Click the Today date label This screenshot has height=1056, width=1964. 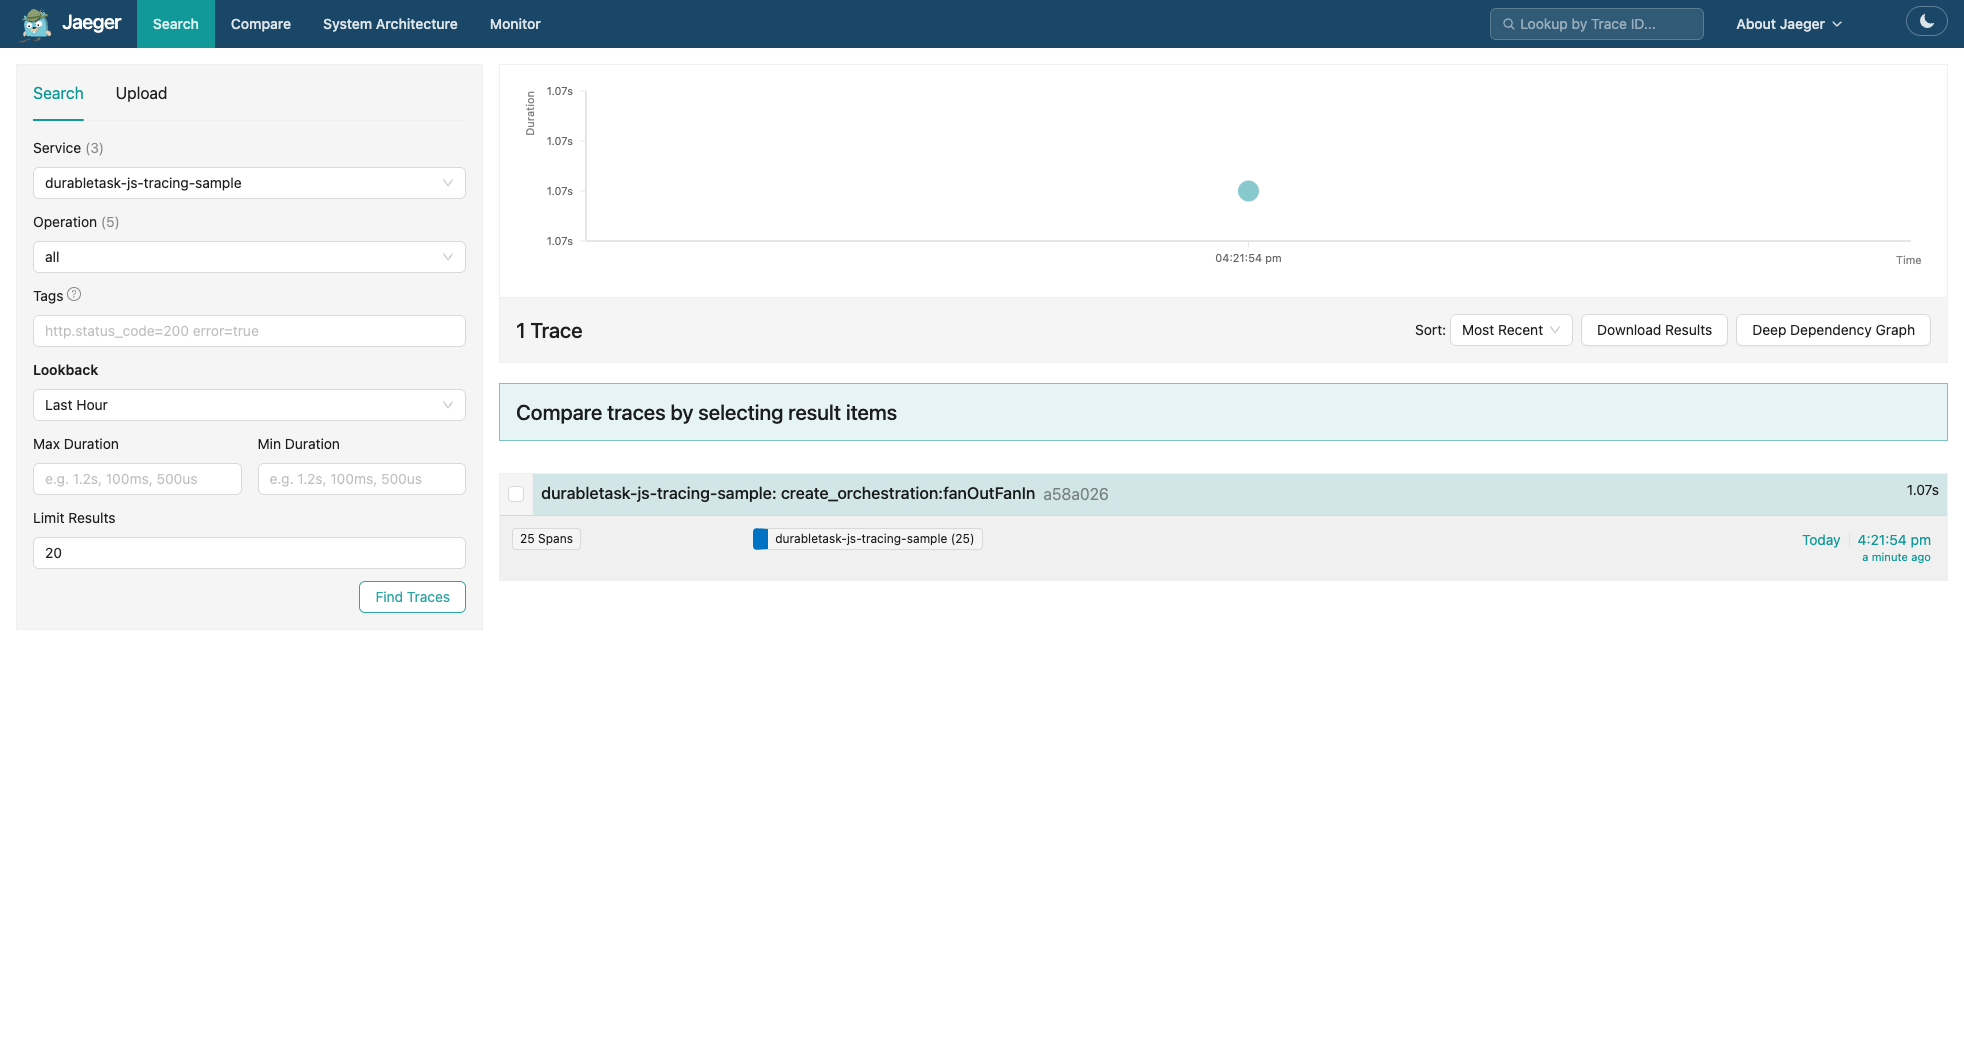tap(1821, 540)
